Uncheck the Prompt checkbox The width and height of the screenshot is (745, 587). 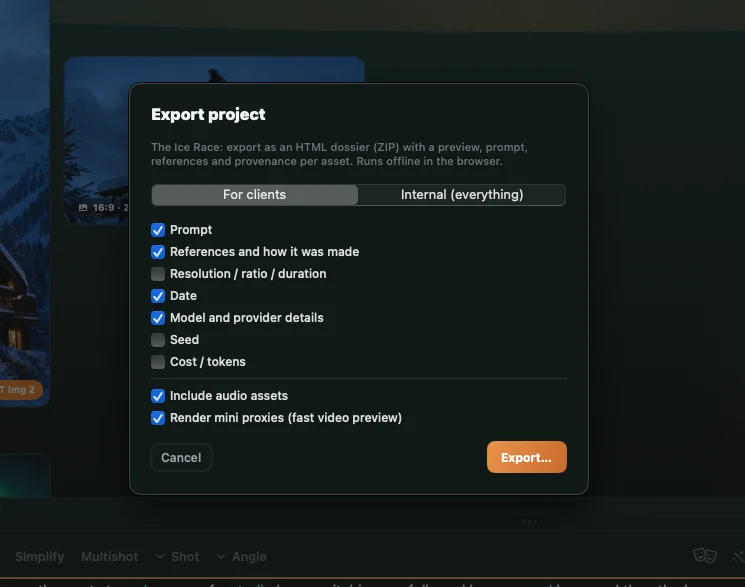coord(158,230)
